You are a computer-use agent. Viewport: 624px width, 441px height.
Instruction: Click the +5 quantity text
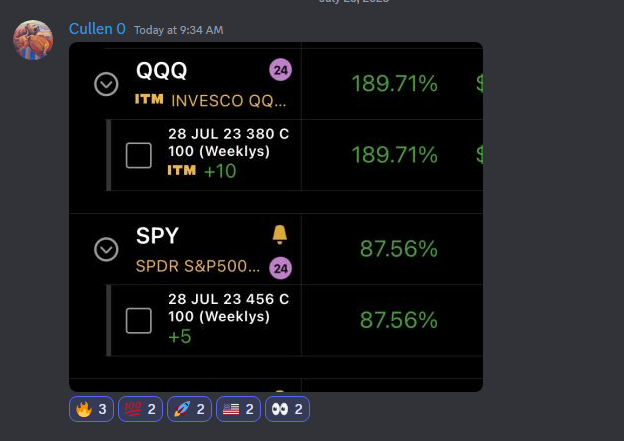(179, 336)
